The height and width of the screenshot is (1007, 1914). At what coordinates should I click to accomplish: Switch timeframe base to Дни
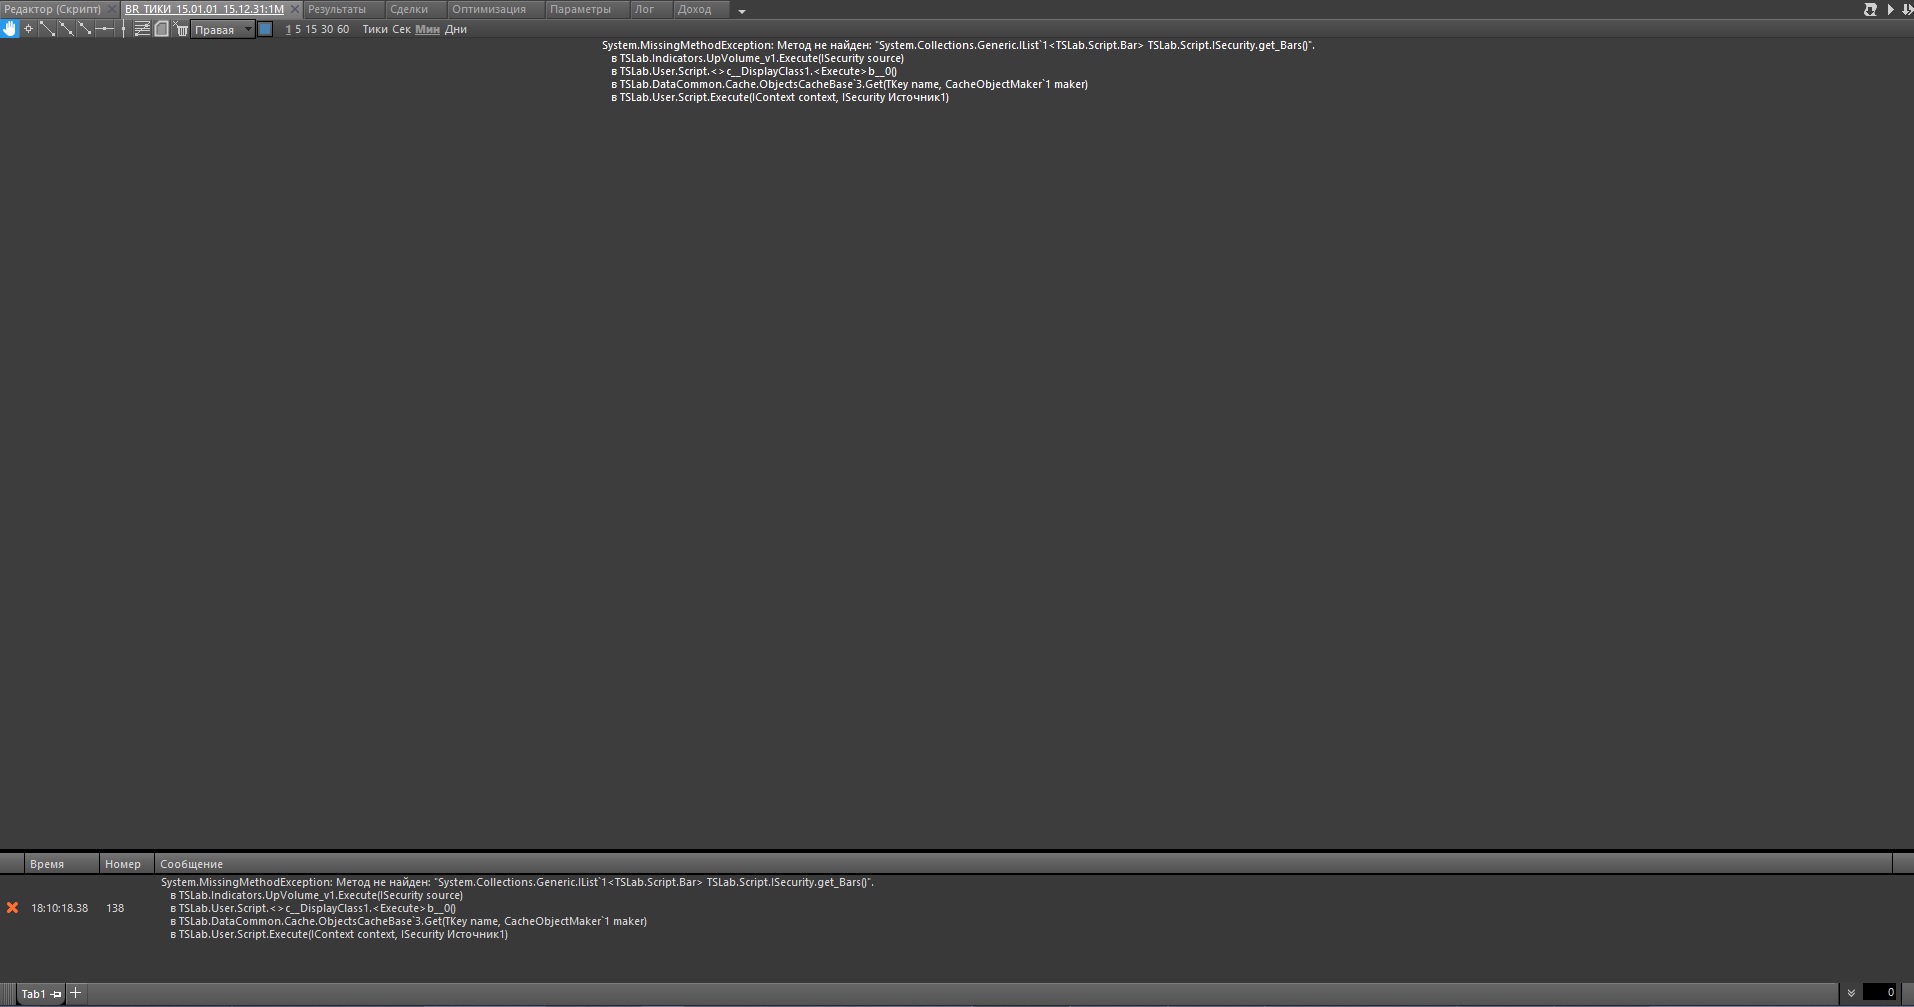[456, 30]
